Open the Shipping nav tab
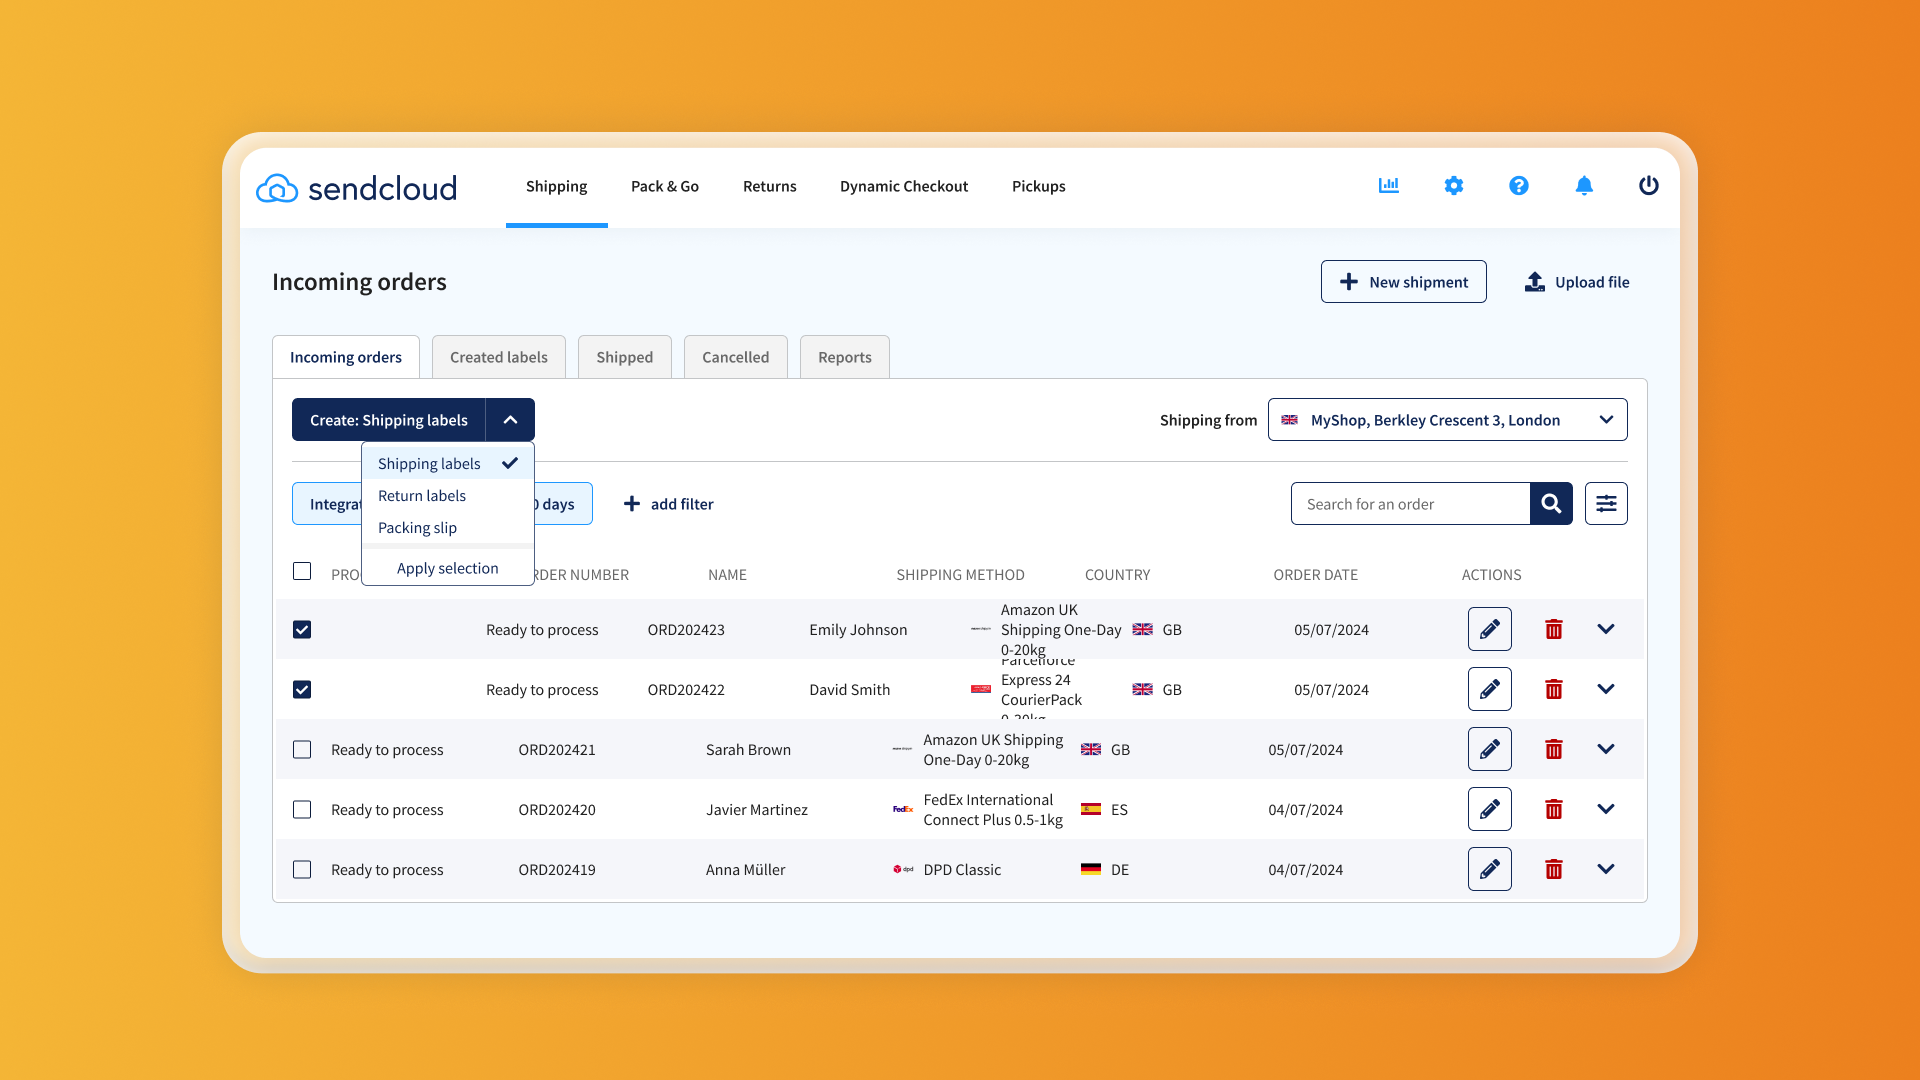 click(557, 186)
